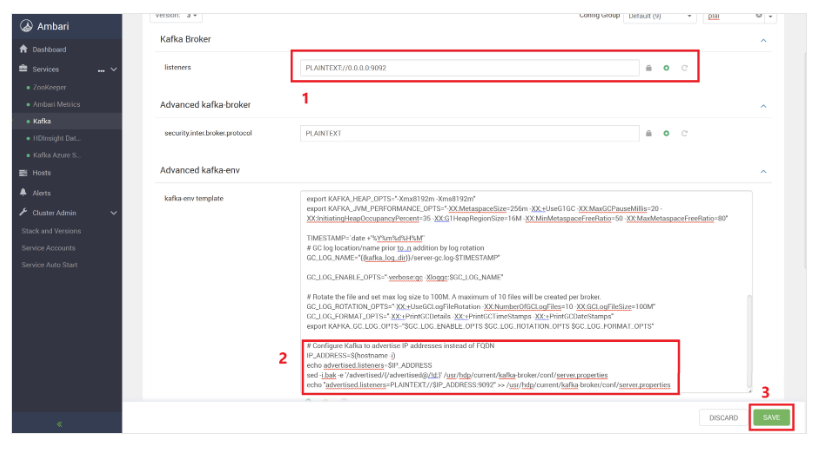Click the property filter search box
This screenshot has height=457, width=822.
tap(733, 17)
